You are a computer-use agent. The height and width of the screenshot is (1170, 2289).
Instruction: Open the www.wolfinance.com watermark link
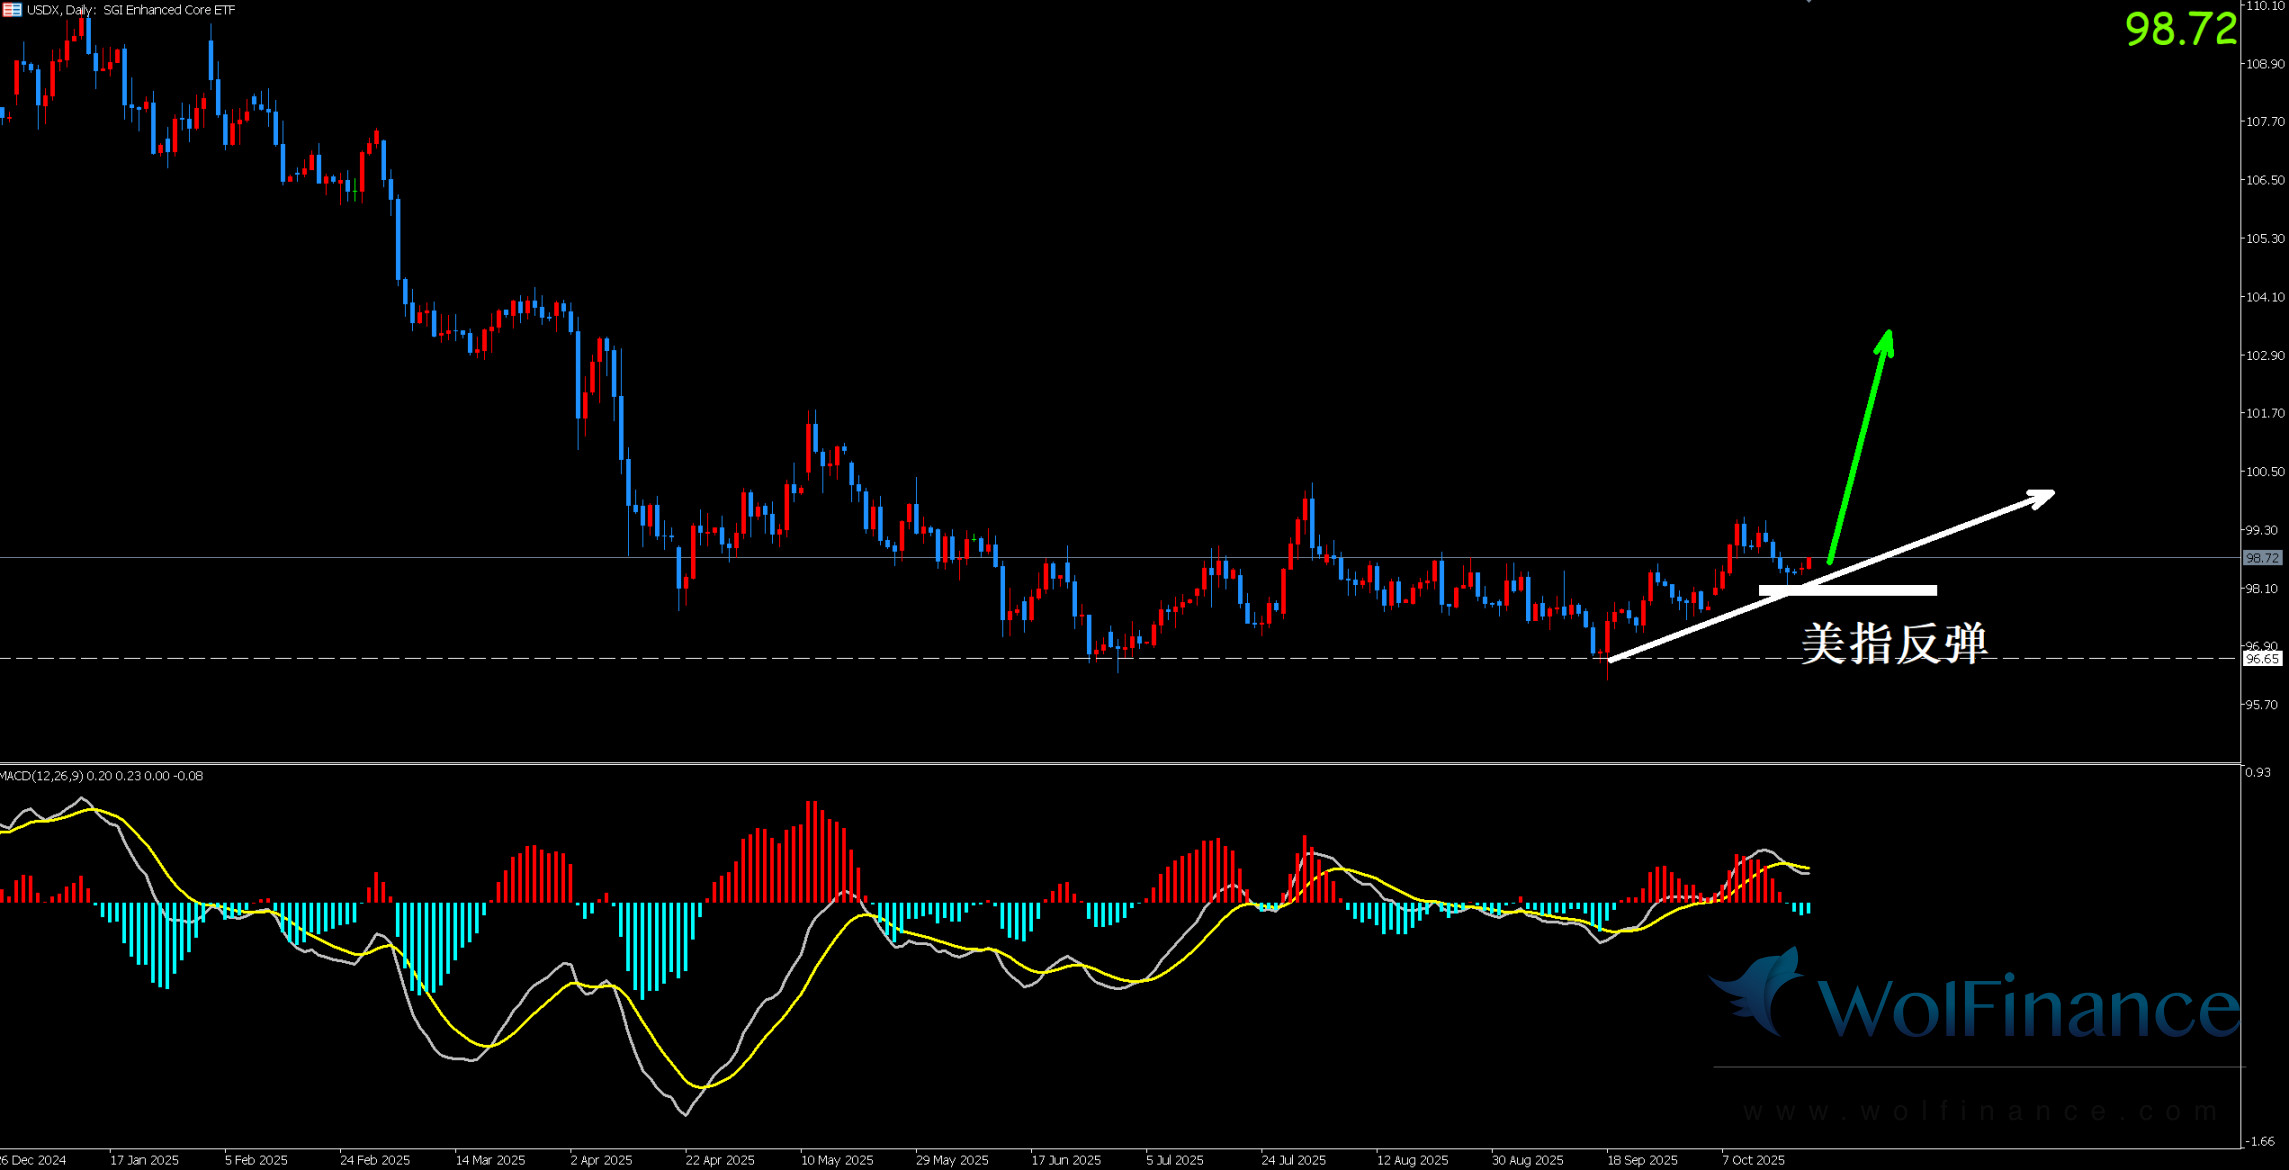pyautogui.click(x=1978, y=1111)
